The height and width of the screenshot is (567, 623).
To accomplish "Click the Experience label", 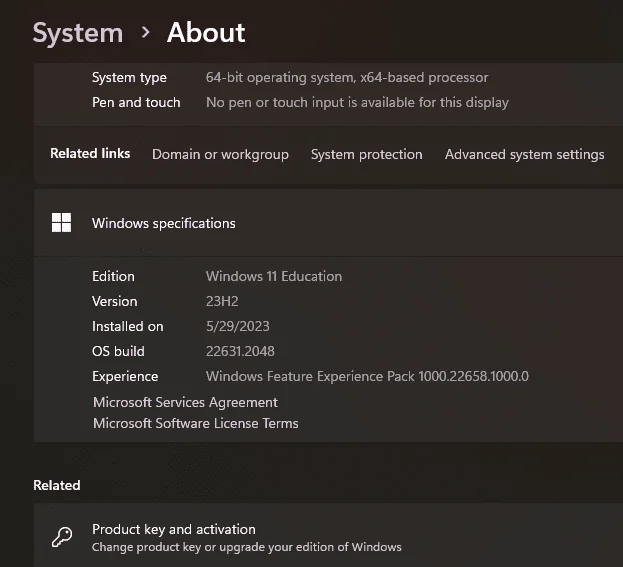I will click(125, 376).
